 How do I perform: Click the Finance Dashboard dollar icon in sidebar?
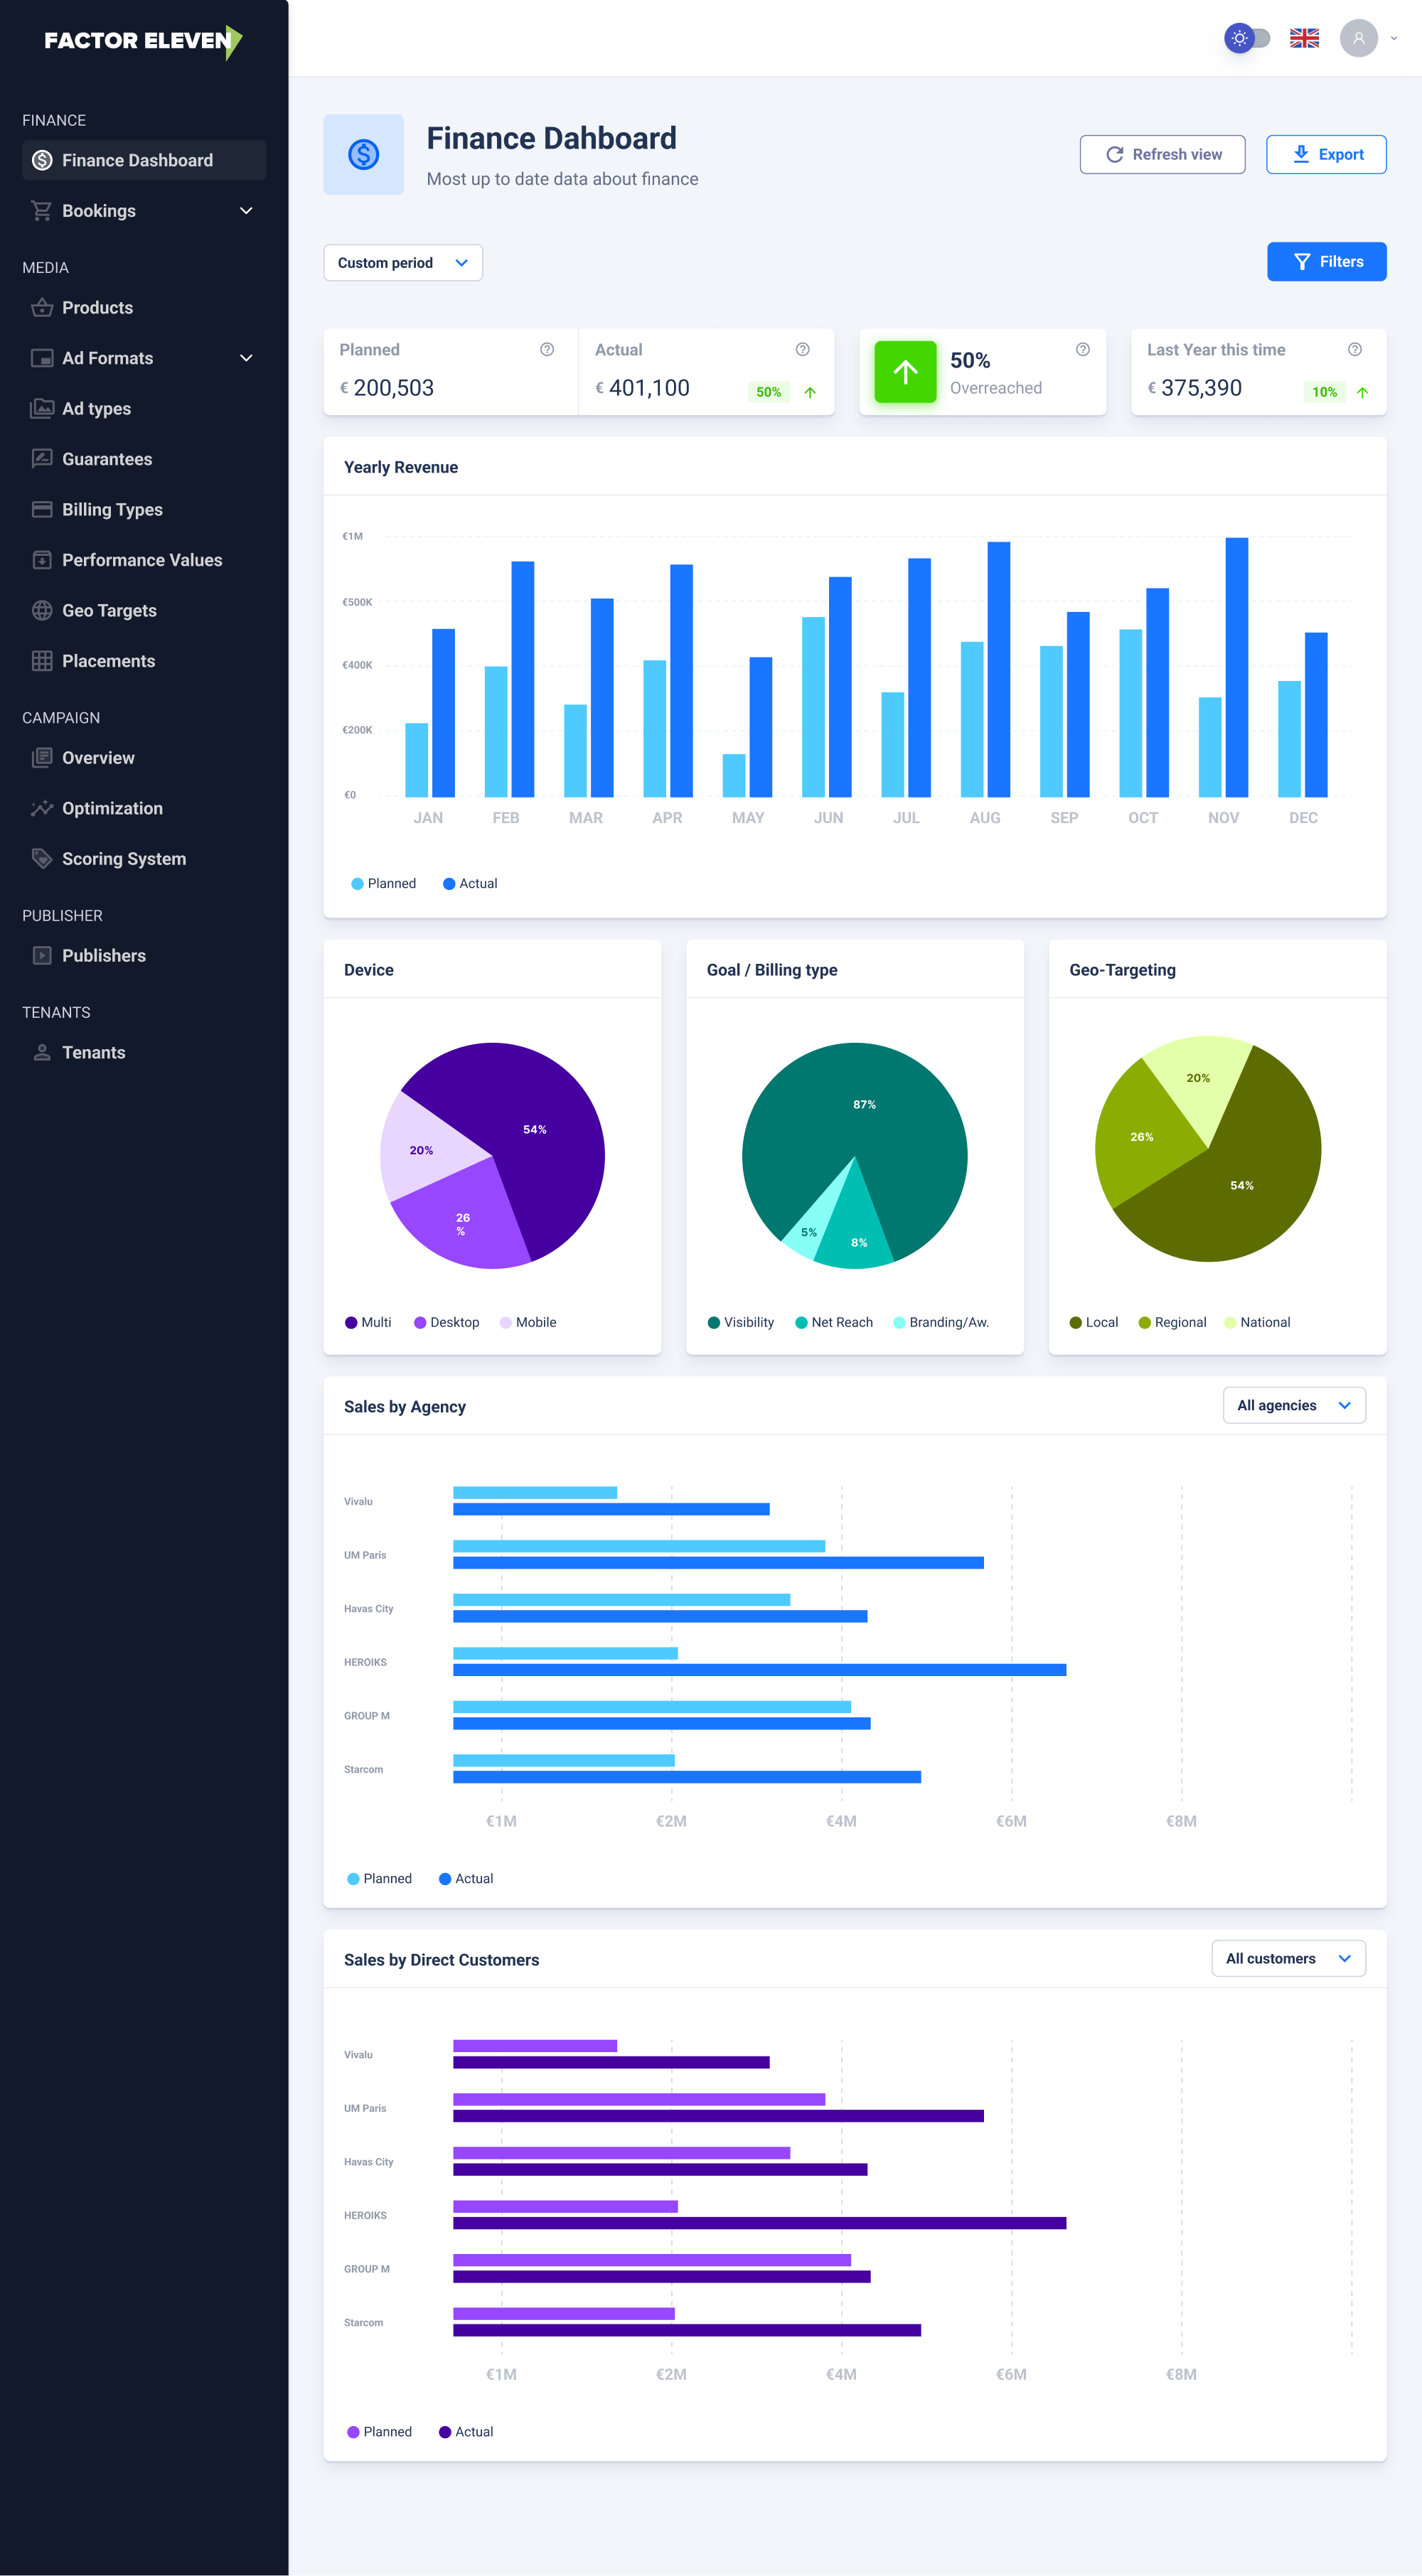click(42, 160)
